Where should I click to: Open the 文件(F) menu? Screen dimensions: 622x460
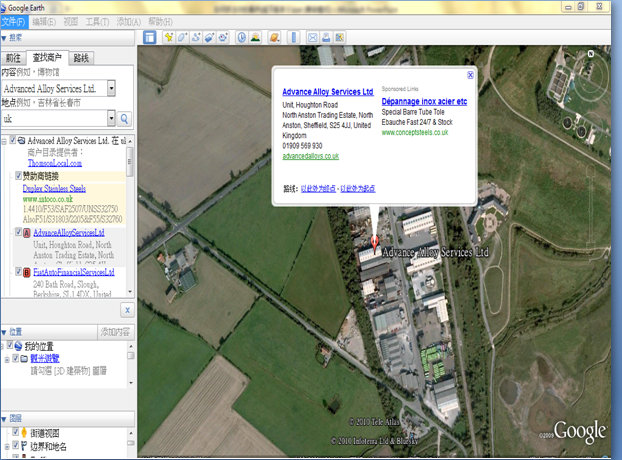tap(13, 21)
